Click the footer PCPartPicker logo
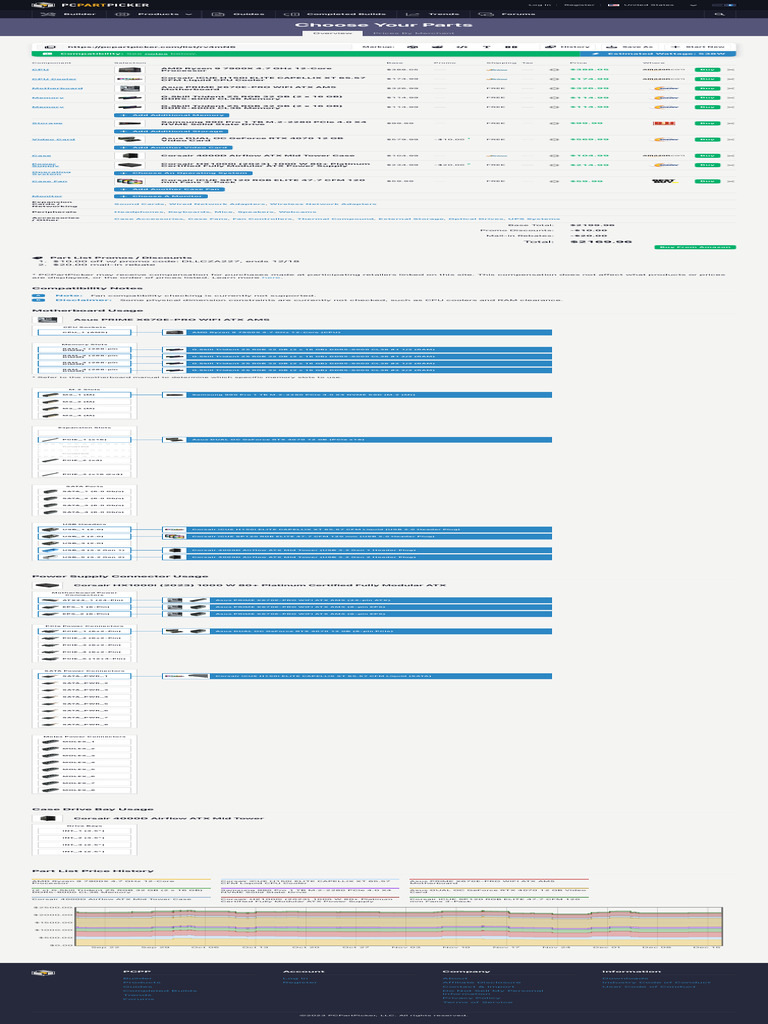The height and width of the screenshot is (1024, 768). point(42,972)
